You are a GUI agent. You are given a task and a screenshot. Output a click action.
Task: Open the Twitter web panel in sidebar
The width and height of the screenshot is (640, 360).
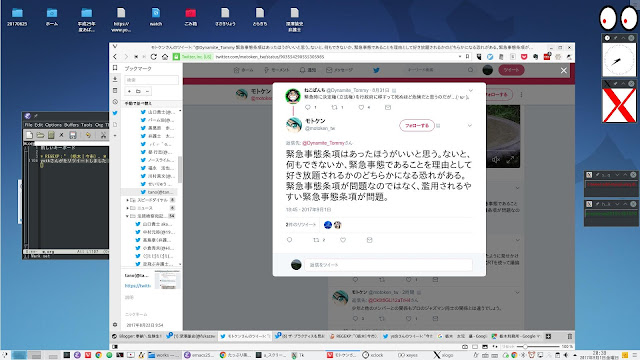[115, 113]
